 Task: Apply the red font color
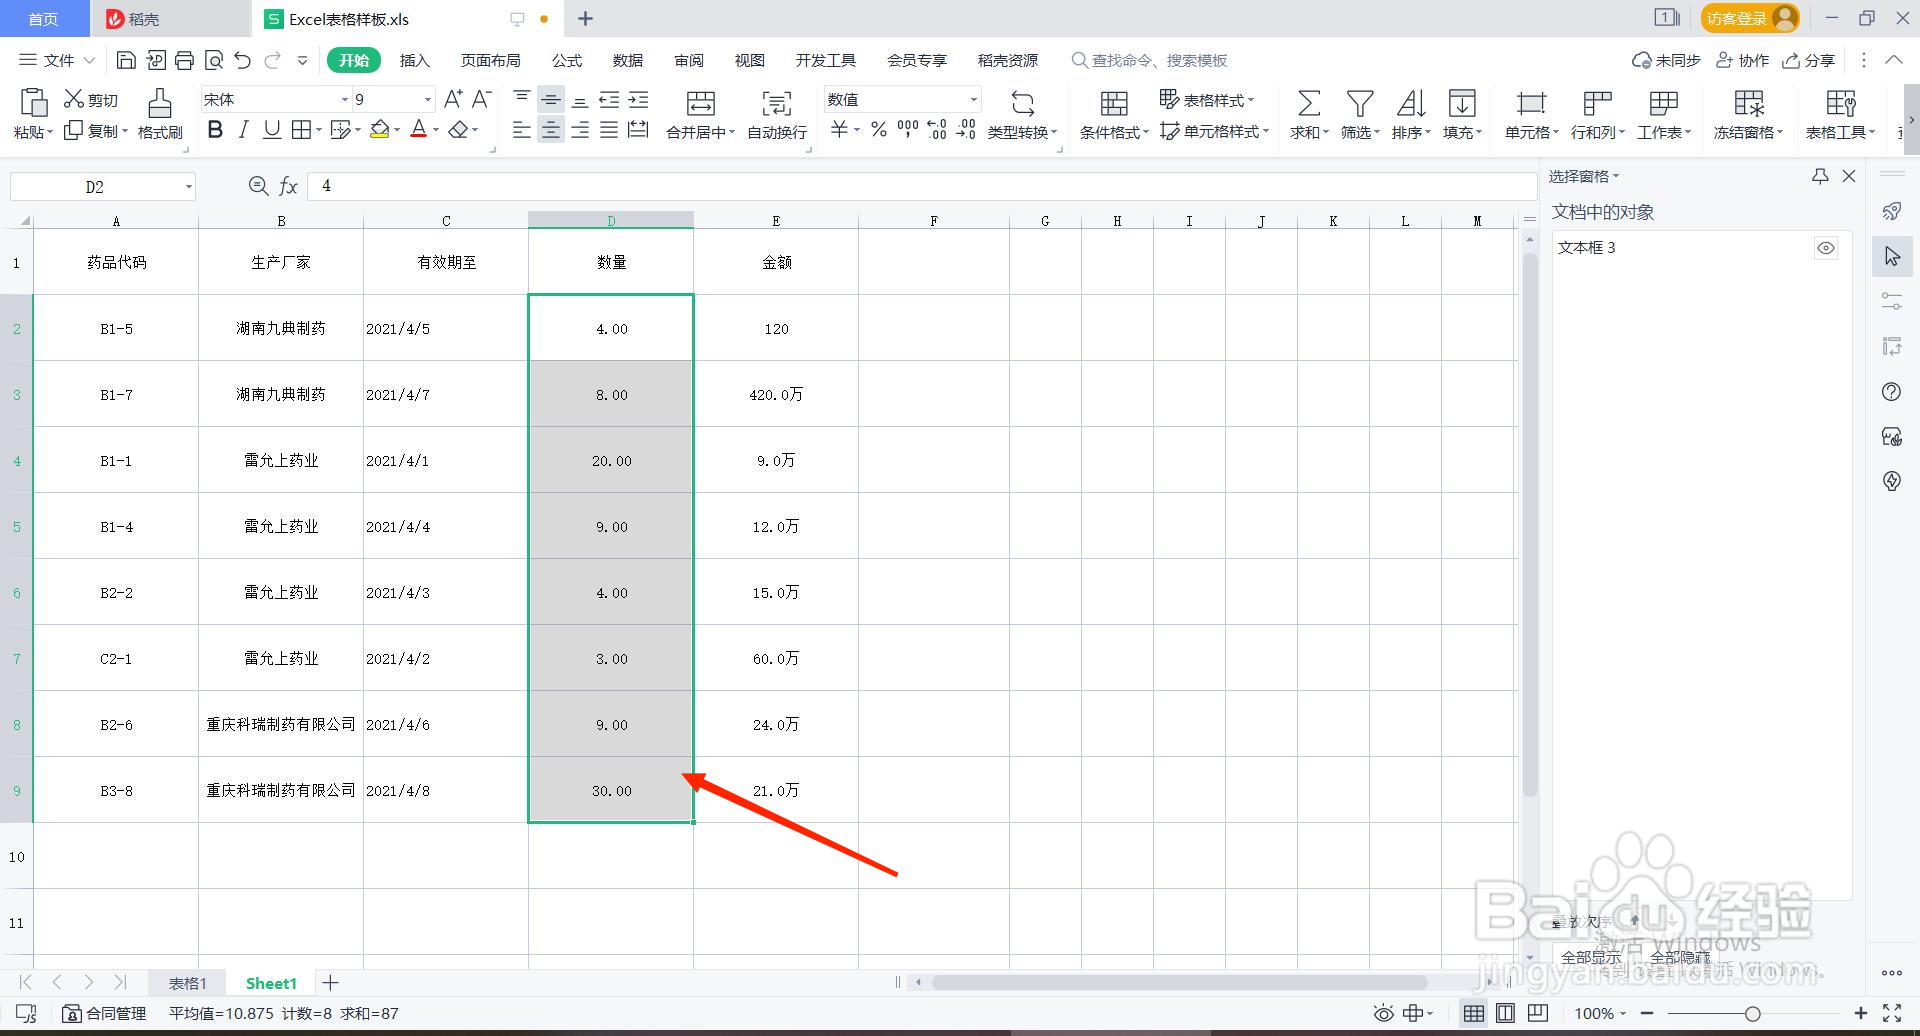coord(419,130)
